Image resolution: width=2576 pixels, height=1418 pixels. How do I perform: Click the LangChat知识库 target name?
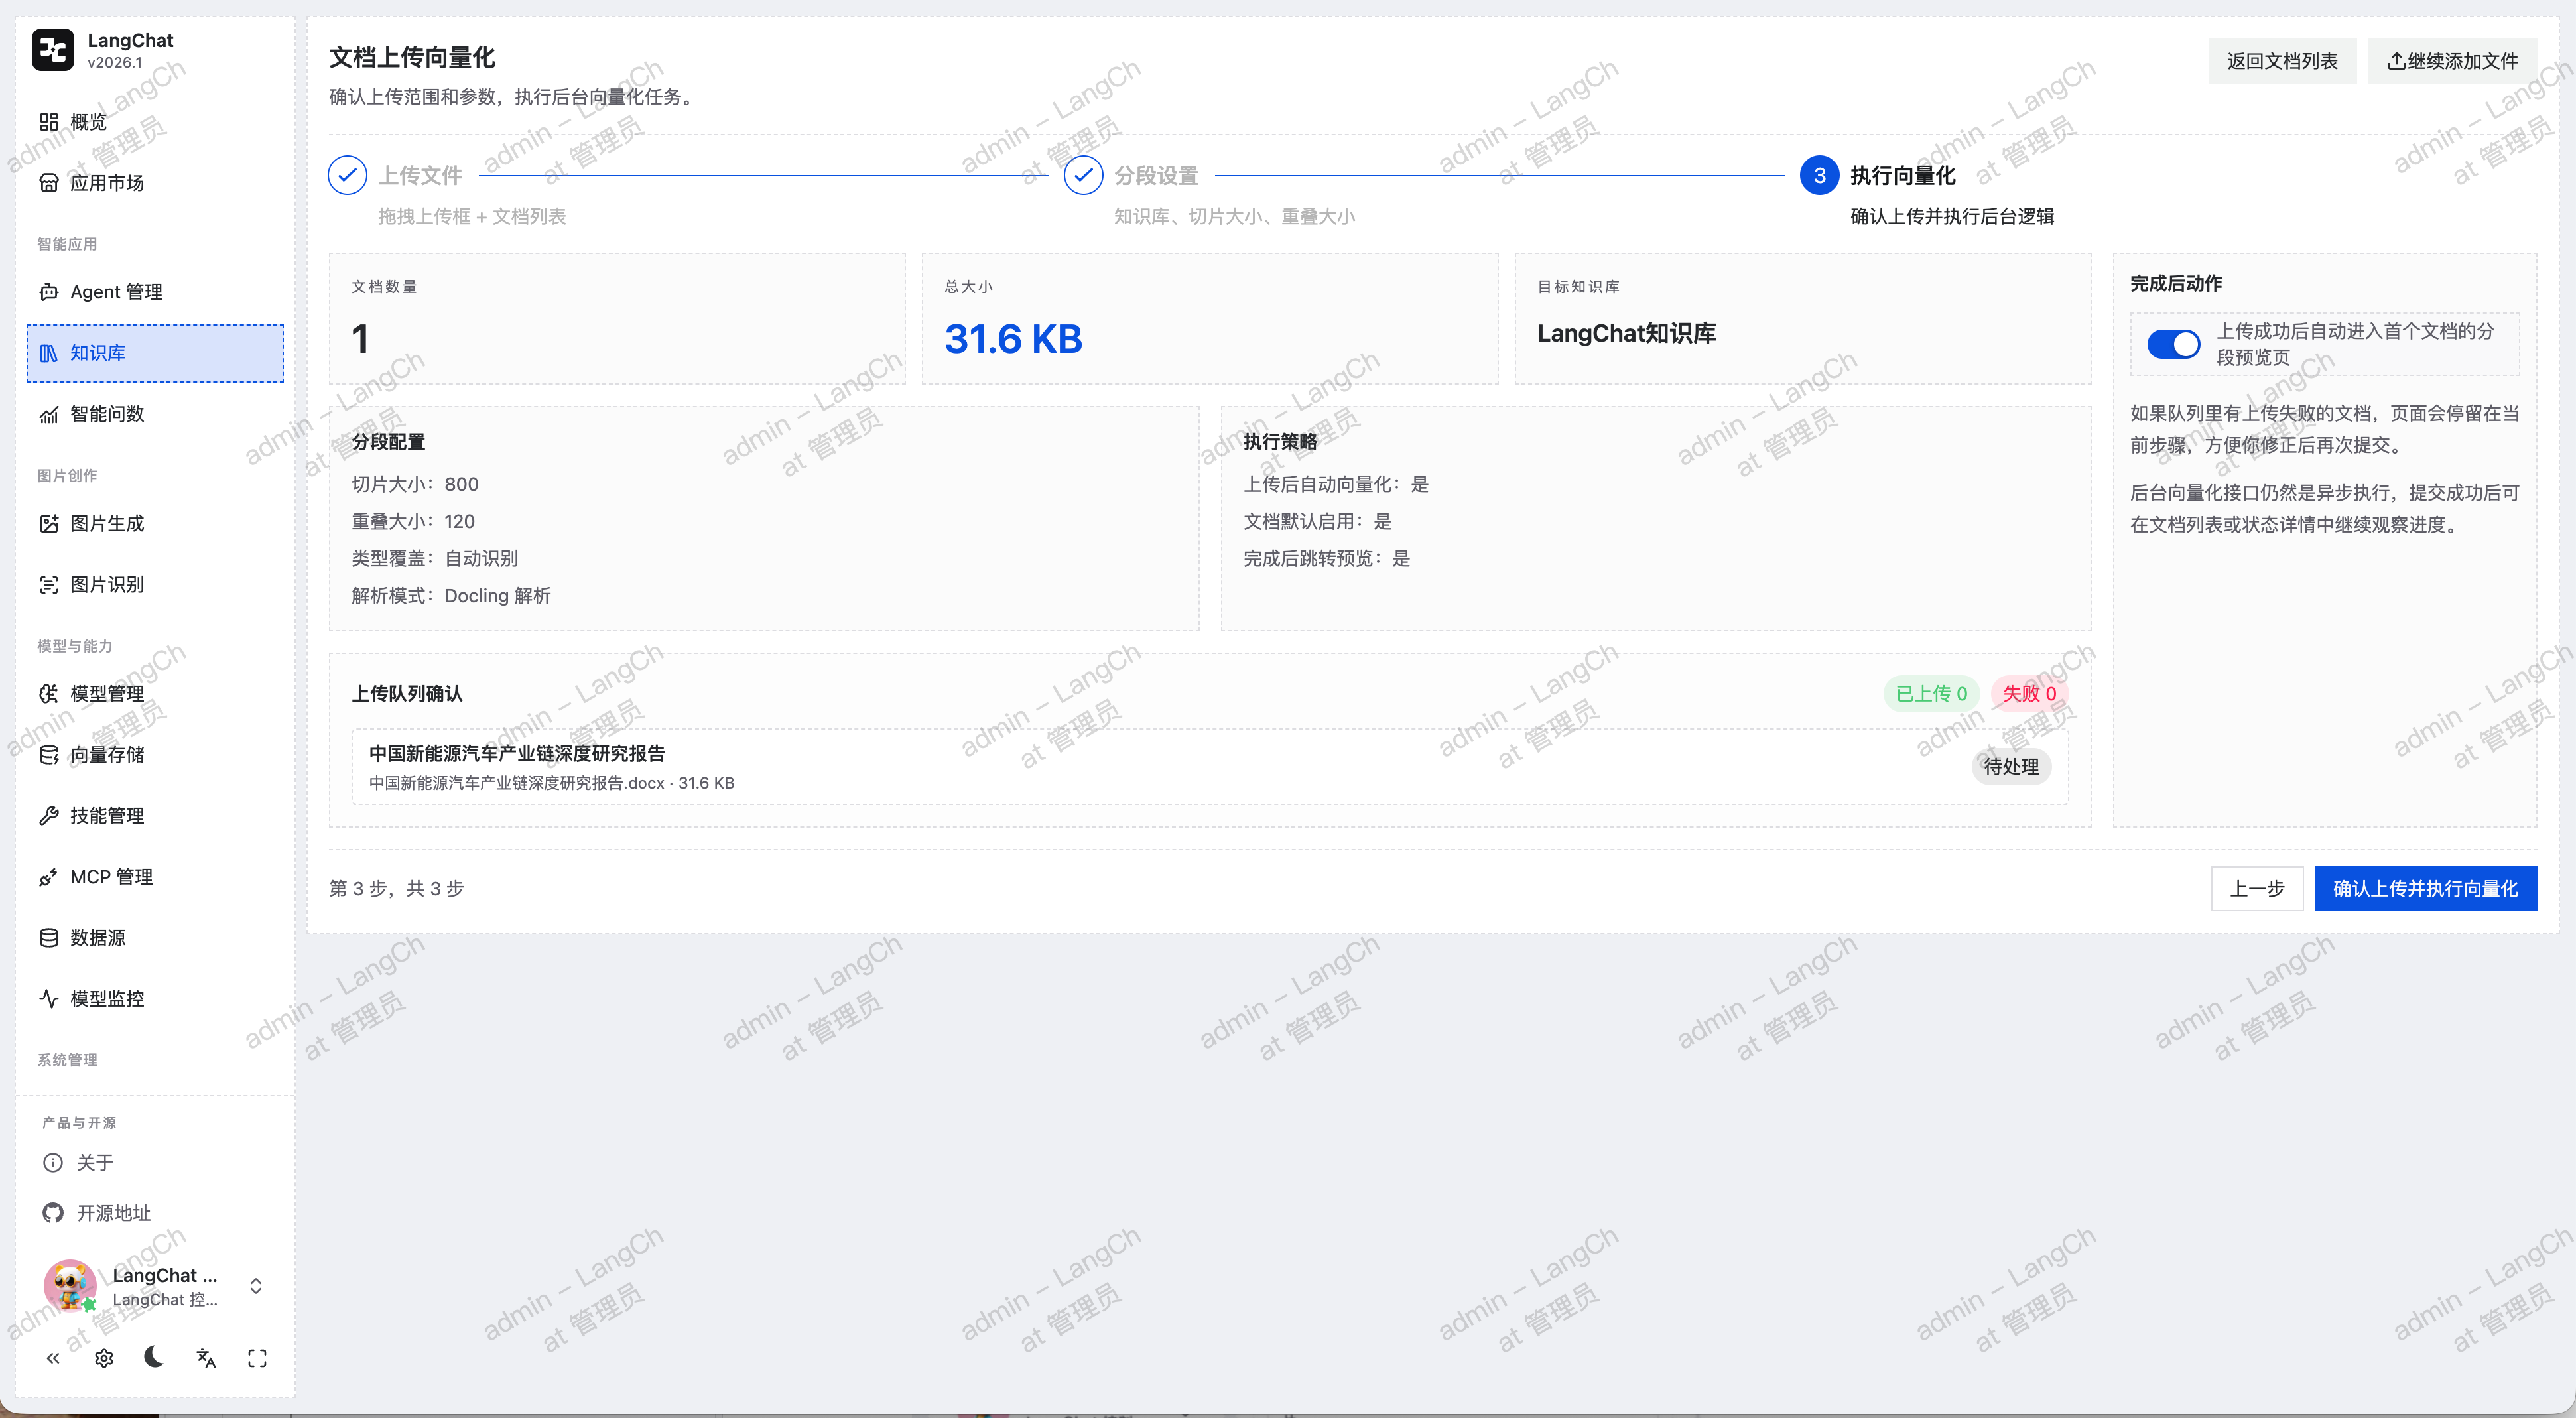(1626, 334)
